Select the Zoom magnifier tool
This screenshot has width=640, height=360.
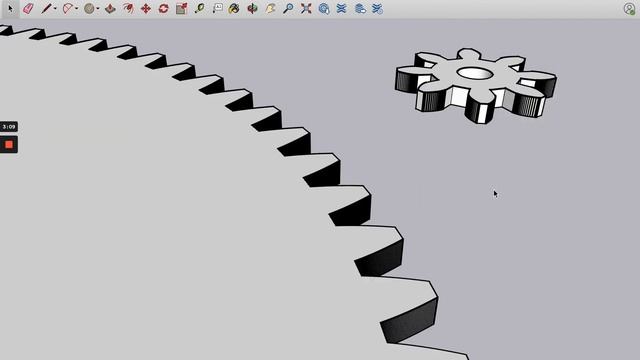[288, 9]
